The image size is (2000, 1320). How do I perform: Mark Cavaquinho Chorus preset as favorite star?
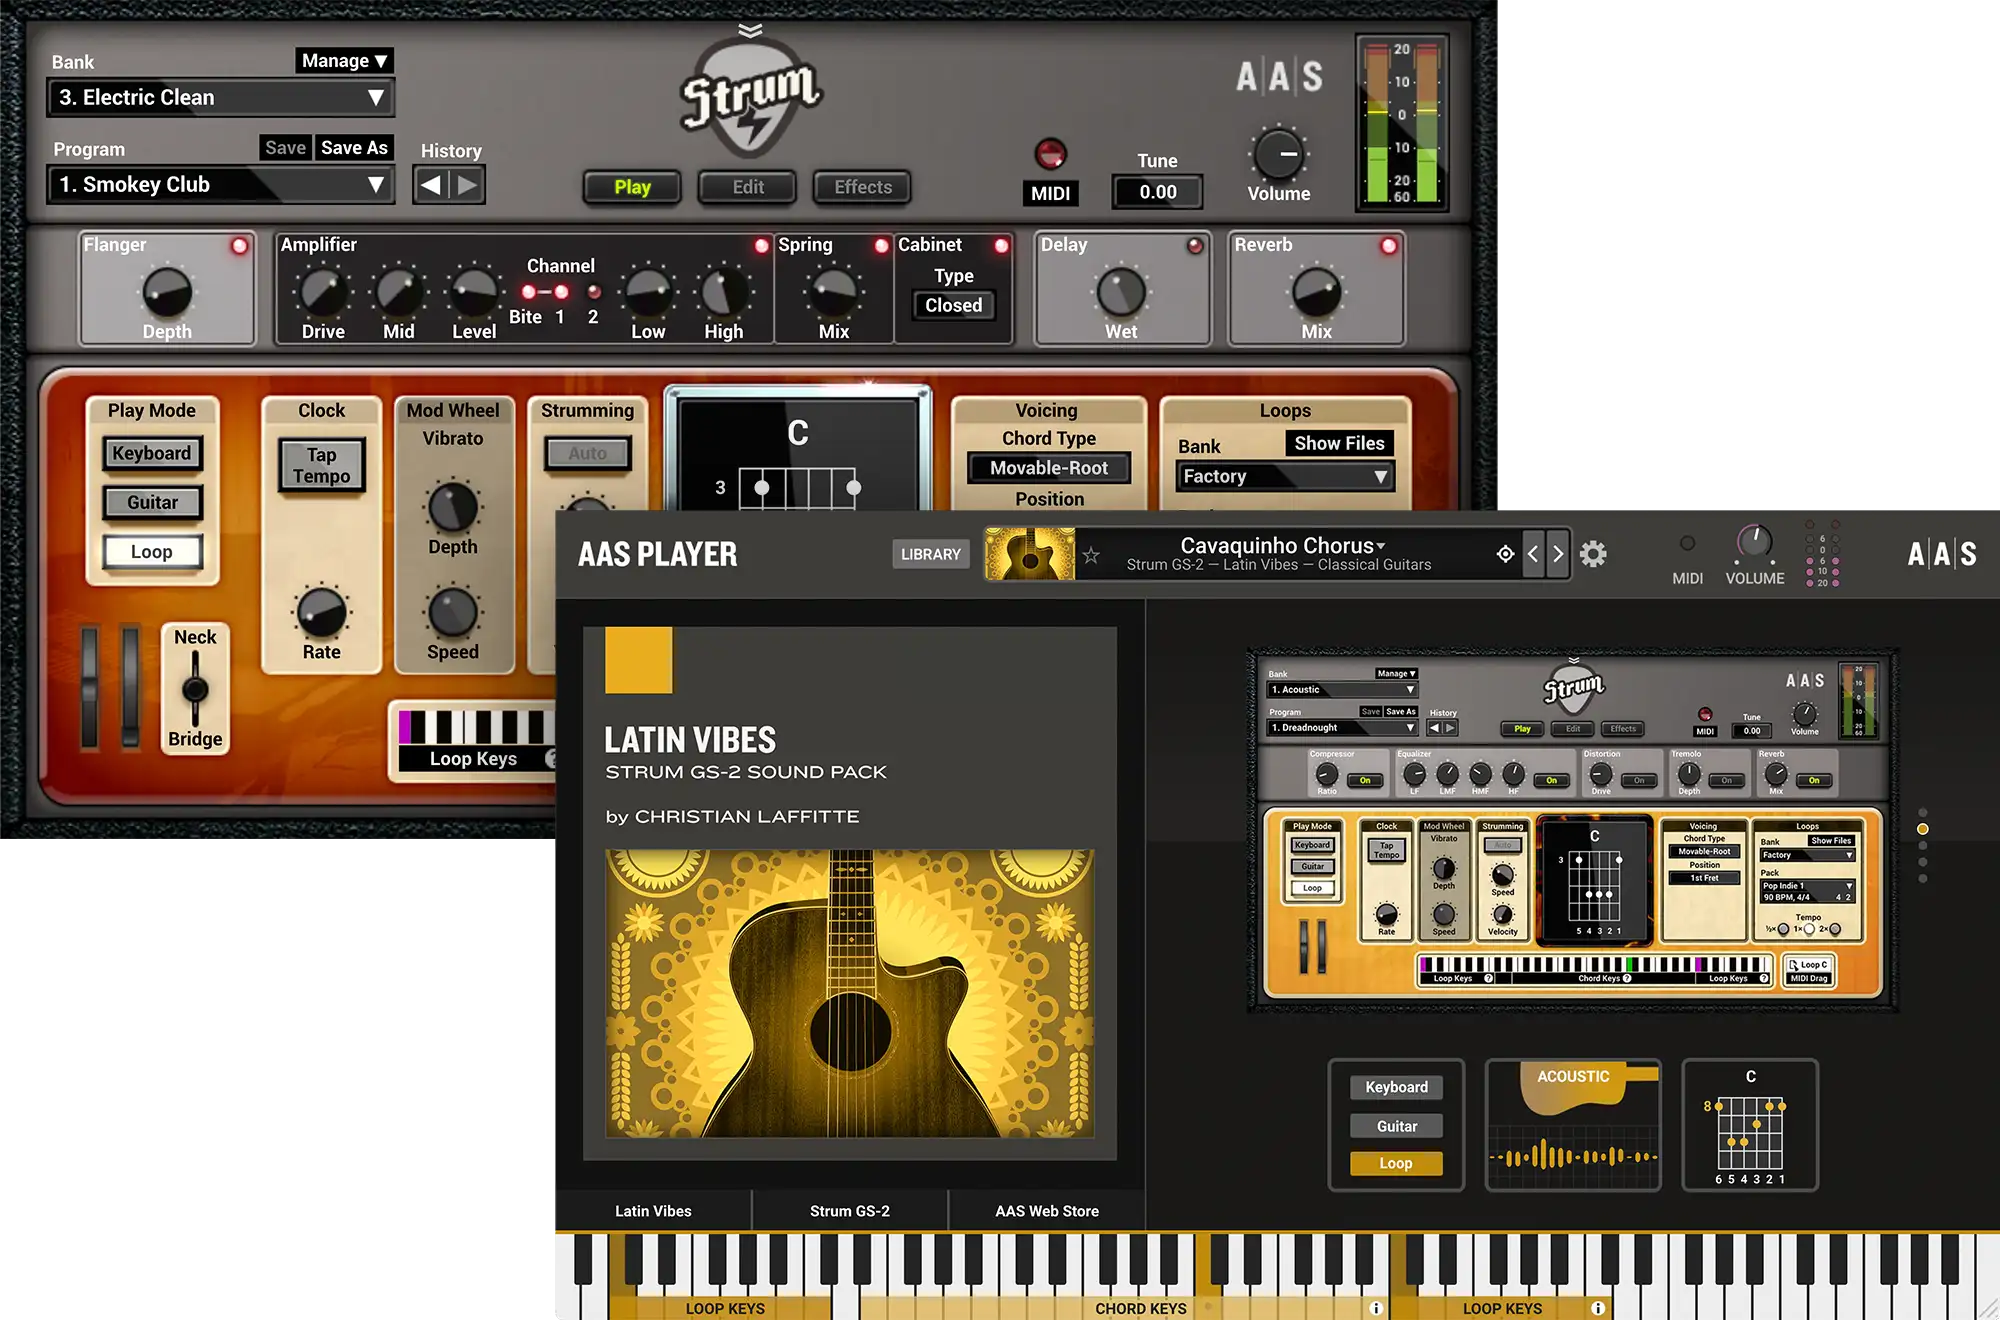(x=1091, y=555)
